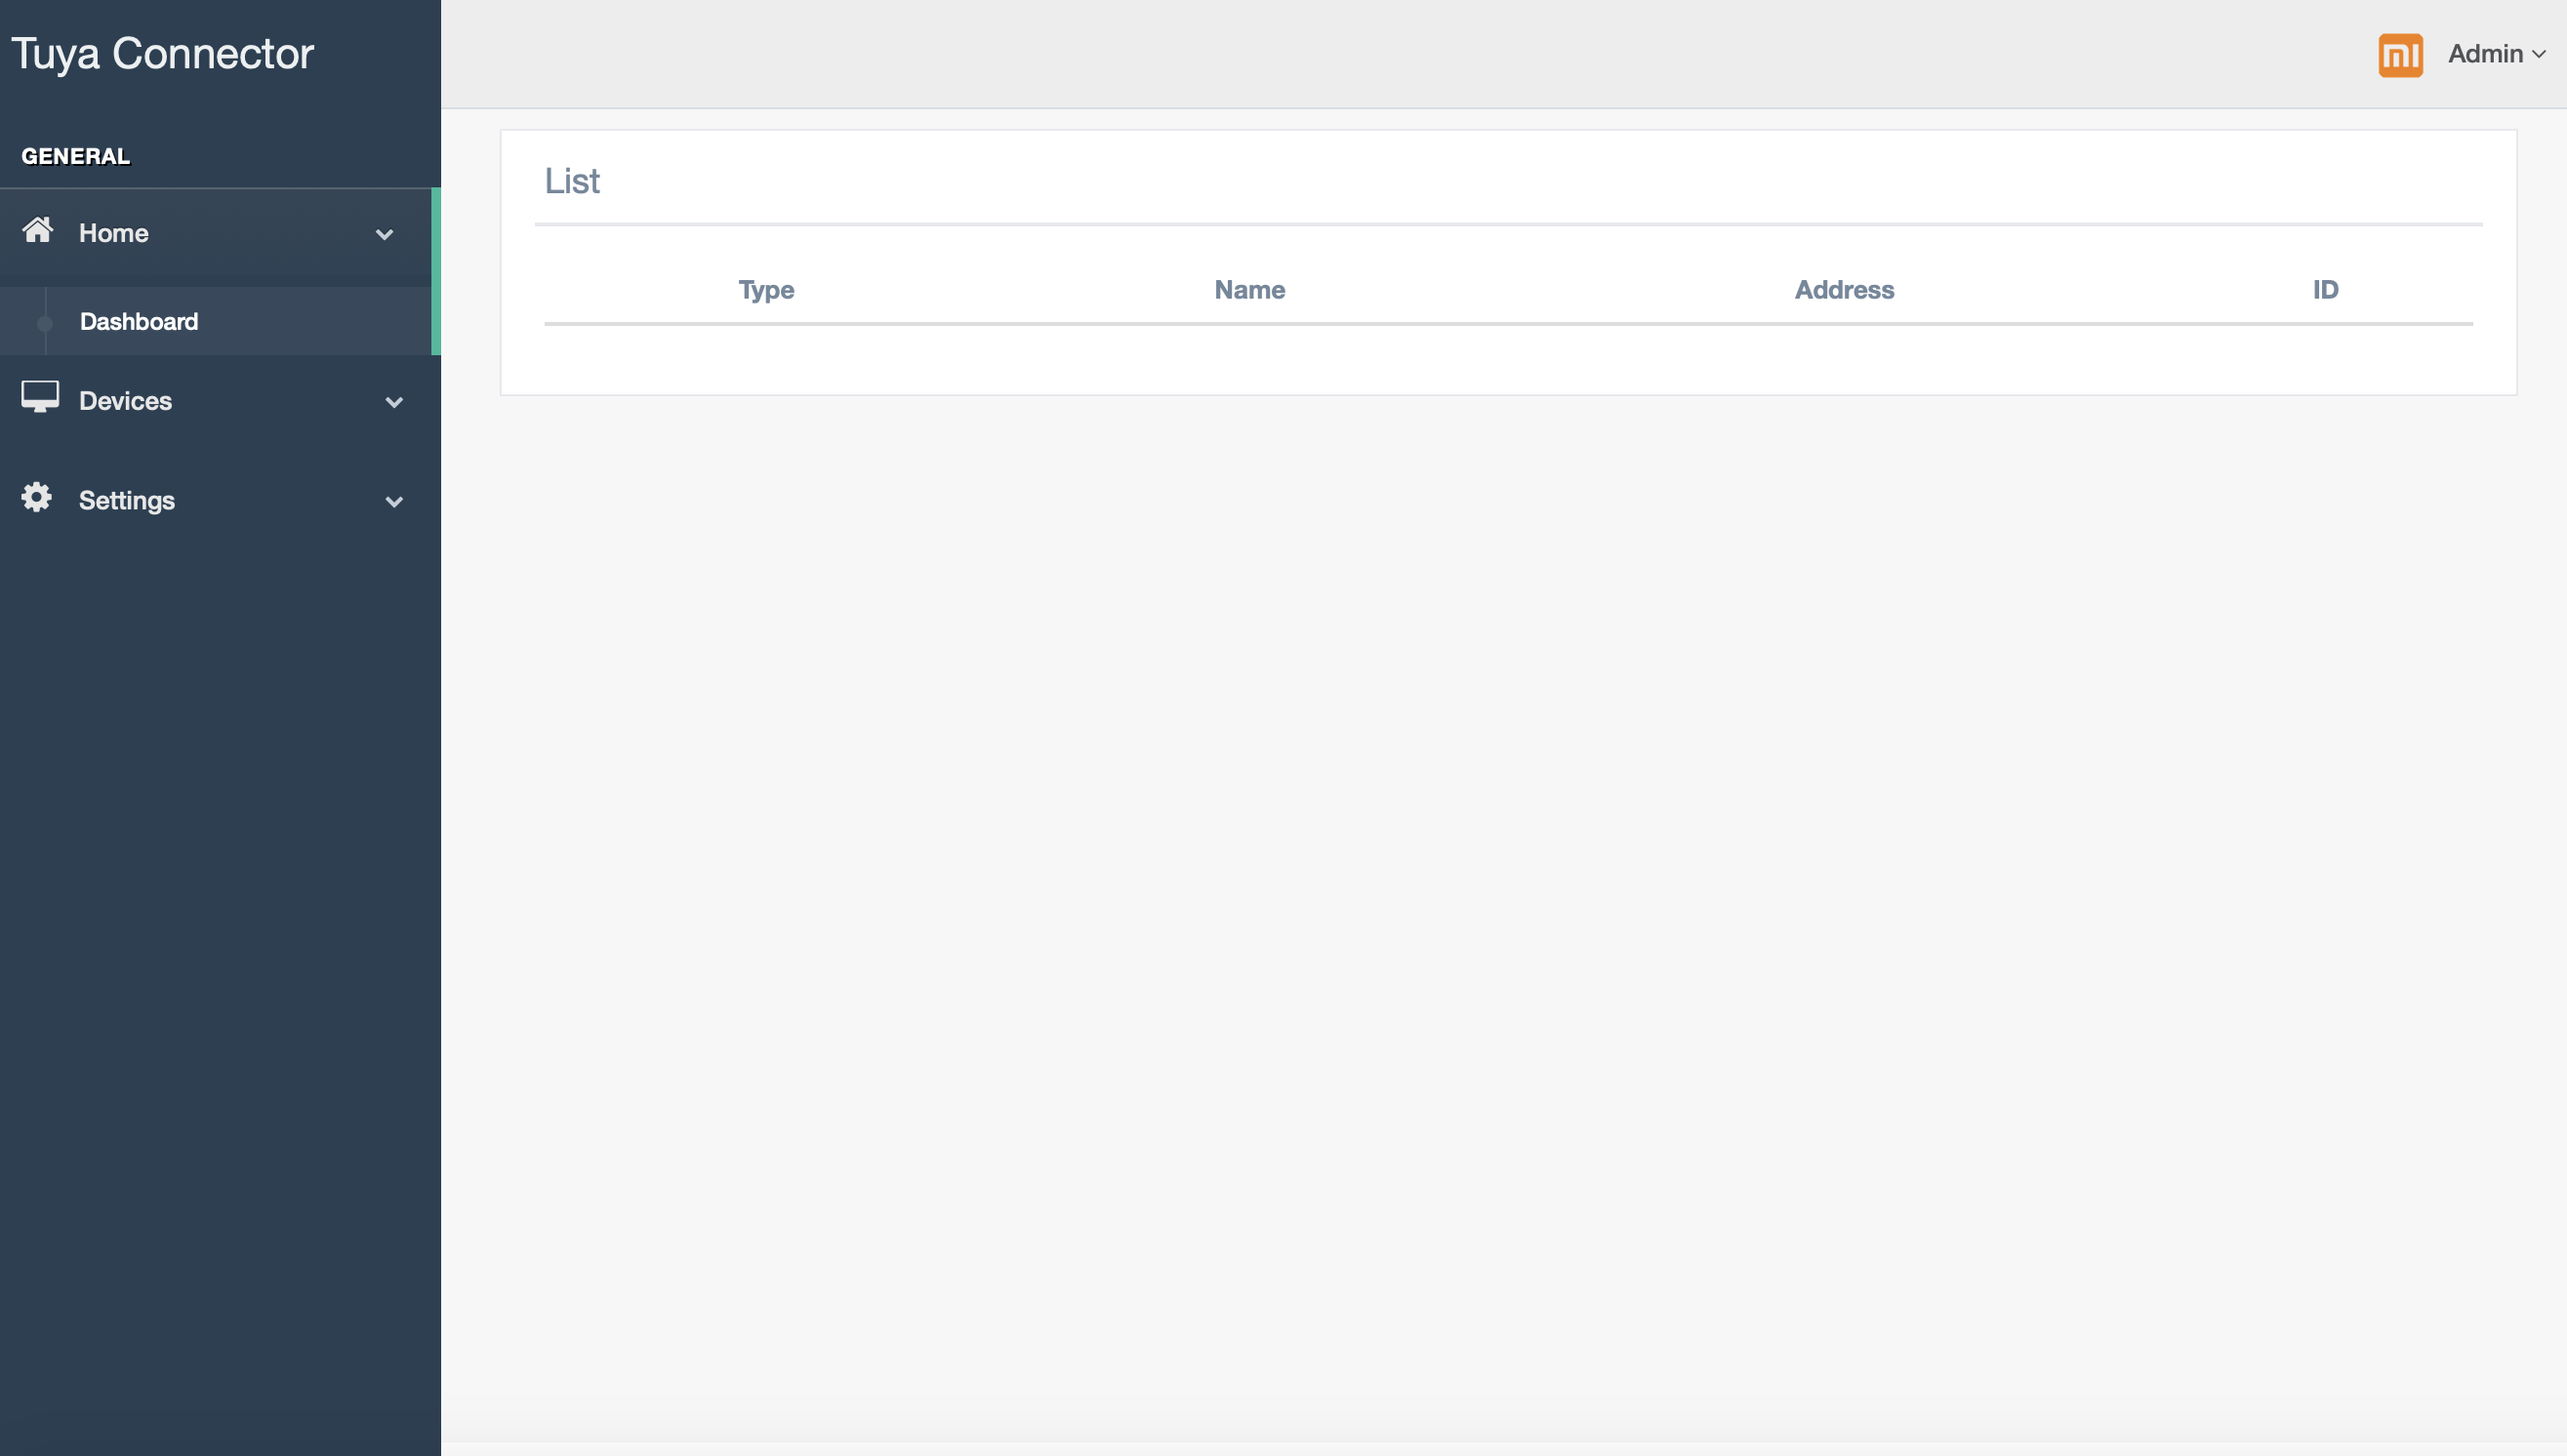2567x1456 pixels.
Task: Click the Admin username text
Action: pyautogui.click(x=2485, y=54)
